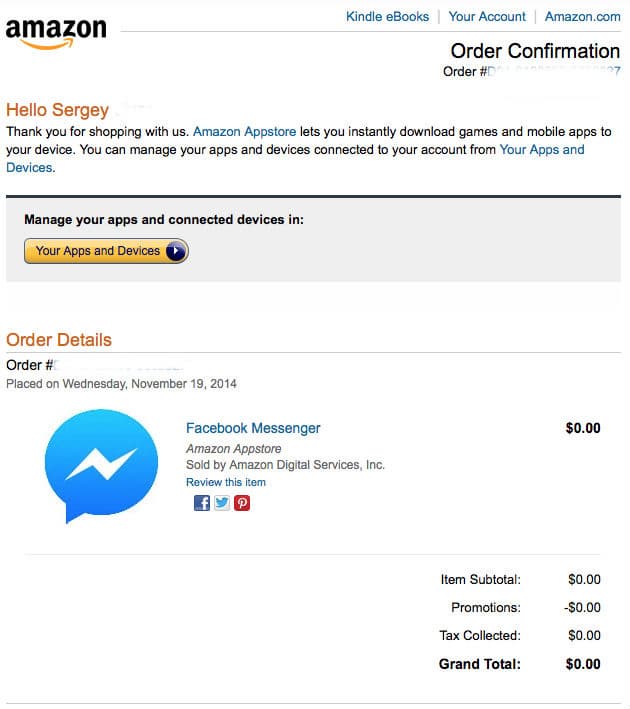
Task: Share via the Twitter bird icon
Action: (222, 503)
